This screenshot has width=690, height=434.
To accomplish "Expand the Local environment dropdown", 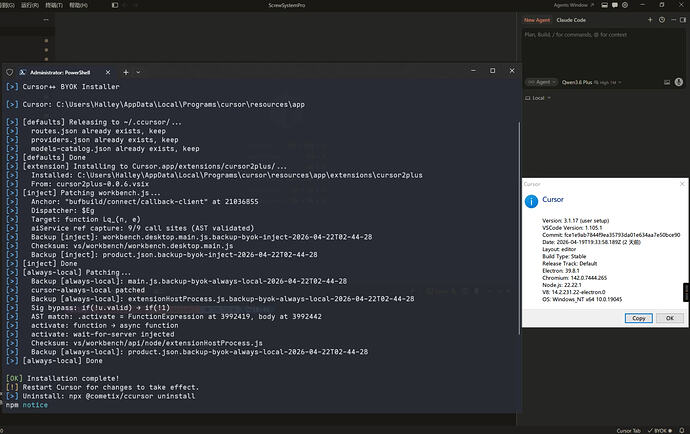I will click(x=538, y=98).
